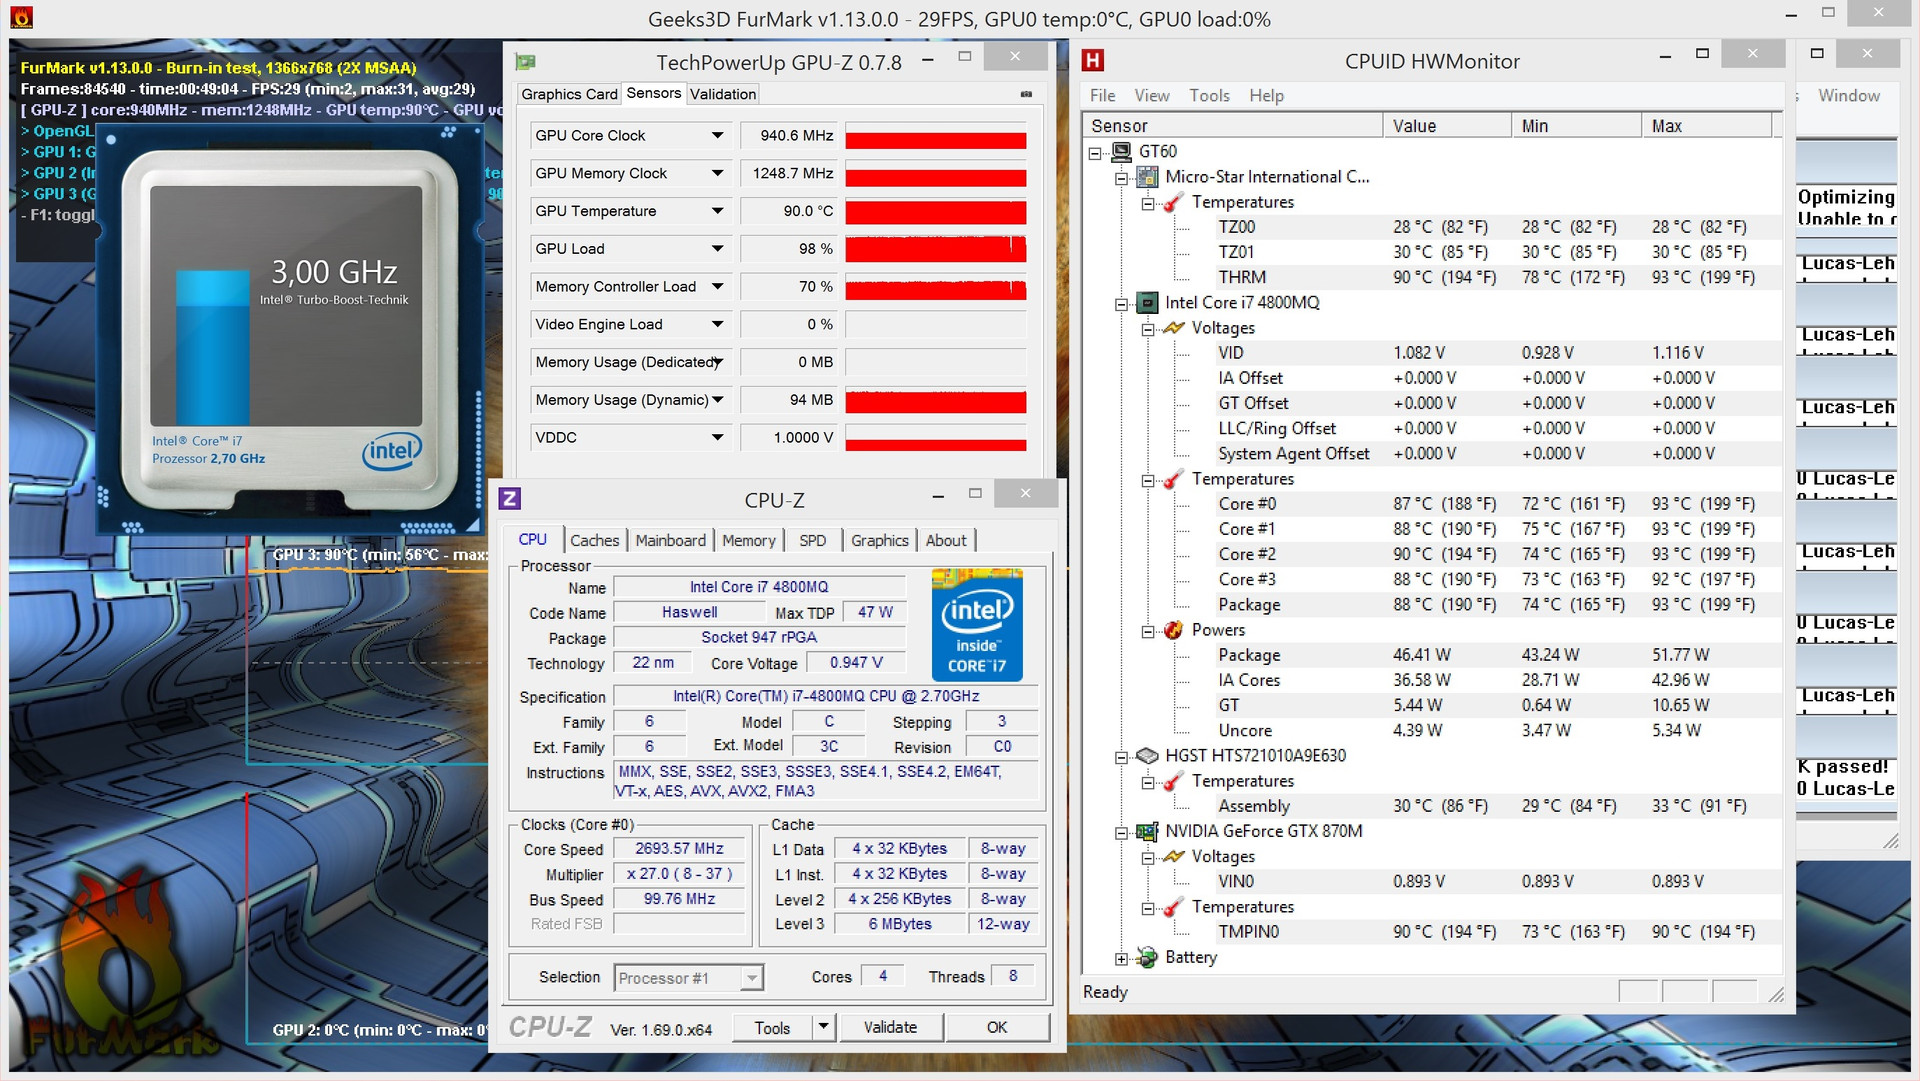The image size is (1920, 1081).
Task: Open the Tools menu in HWMonitor
Action: [1208, 96]
